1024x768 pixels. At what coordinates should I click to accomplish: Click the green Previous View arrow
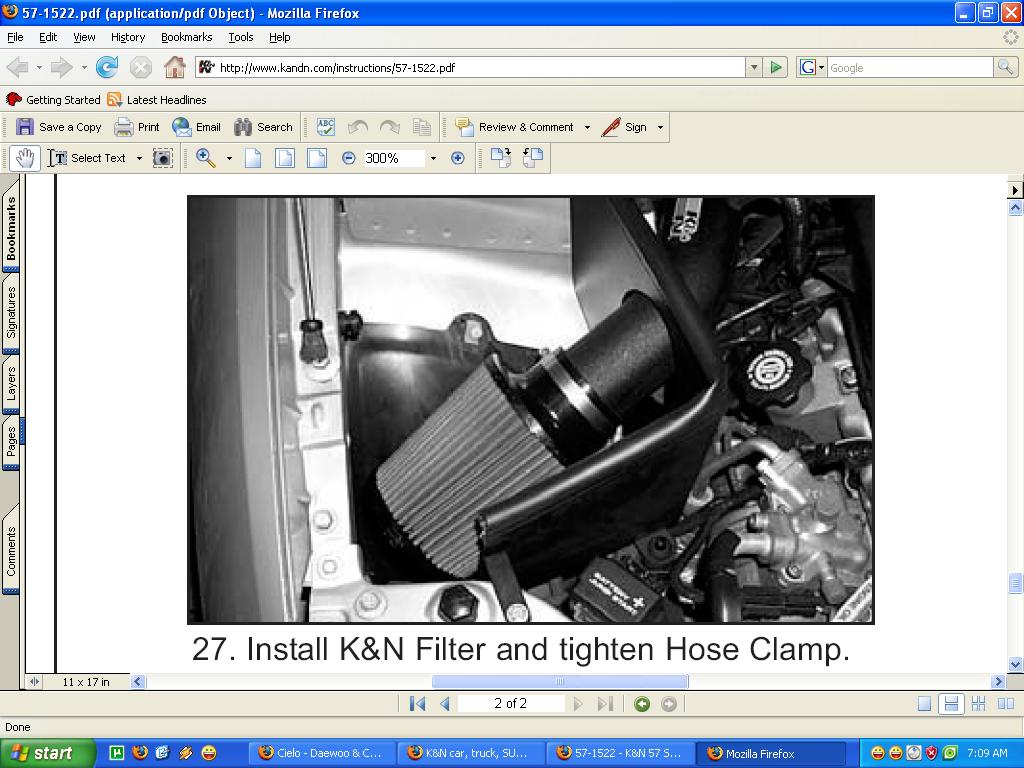click(x=642, y=704)
